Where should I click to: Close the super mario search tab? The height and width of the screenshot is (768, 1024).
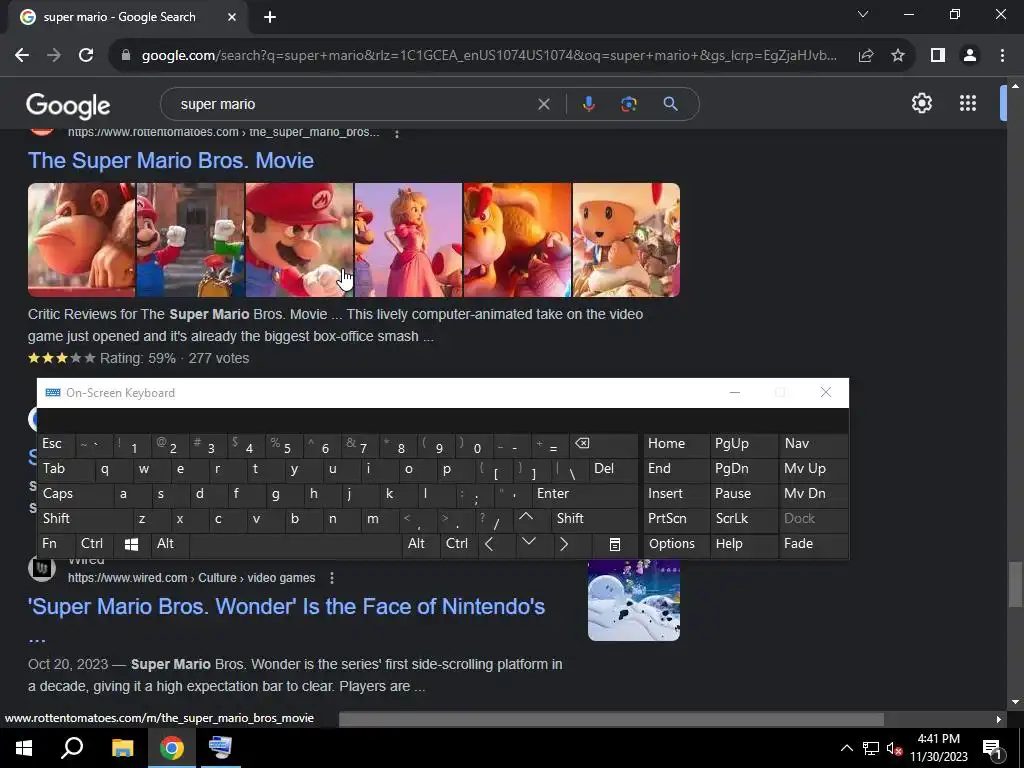pyautogui.click(x=232, y=17)
